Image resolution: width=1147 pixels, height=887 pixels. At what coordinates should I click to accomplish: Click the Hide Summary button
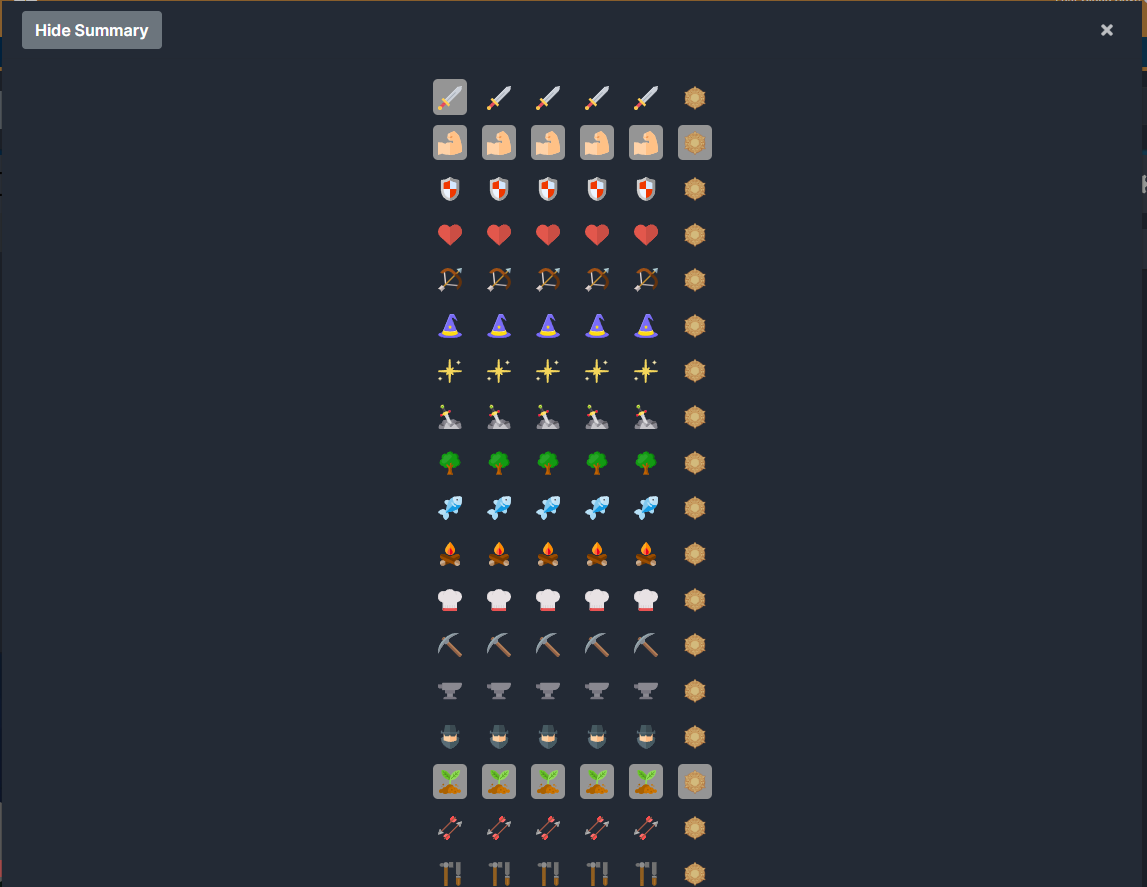(x=91, y=30)
